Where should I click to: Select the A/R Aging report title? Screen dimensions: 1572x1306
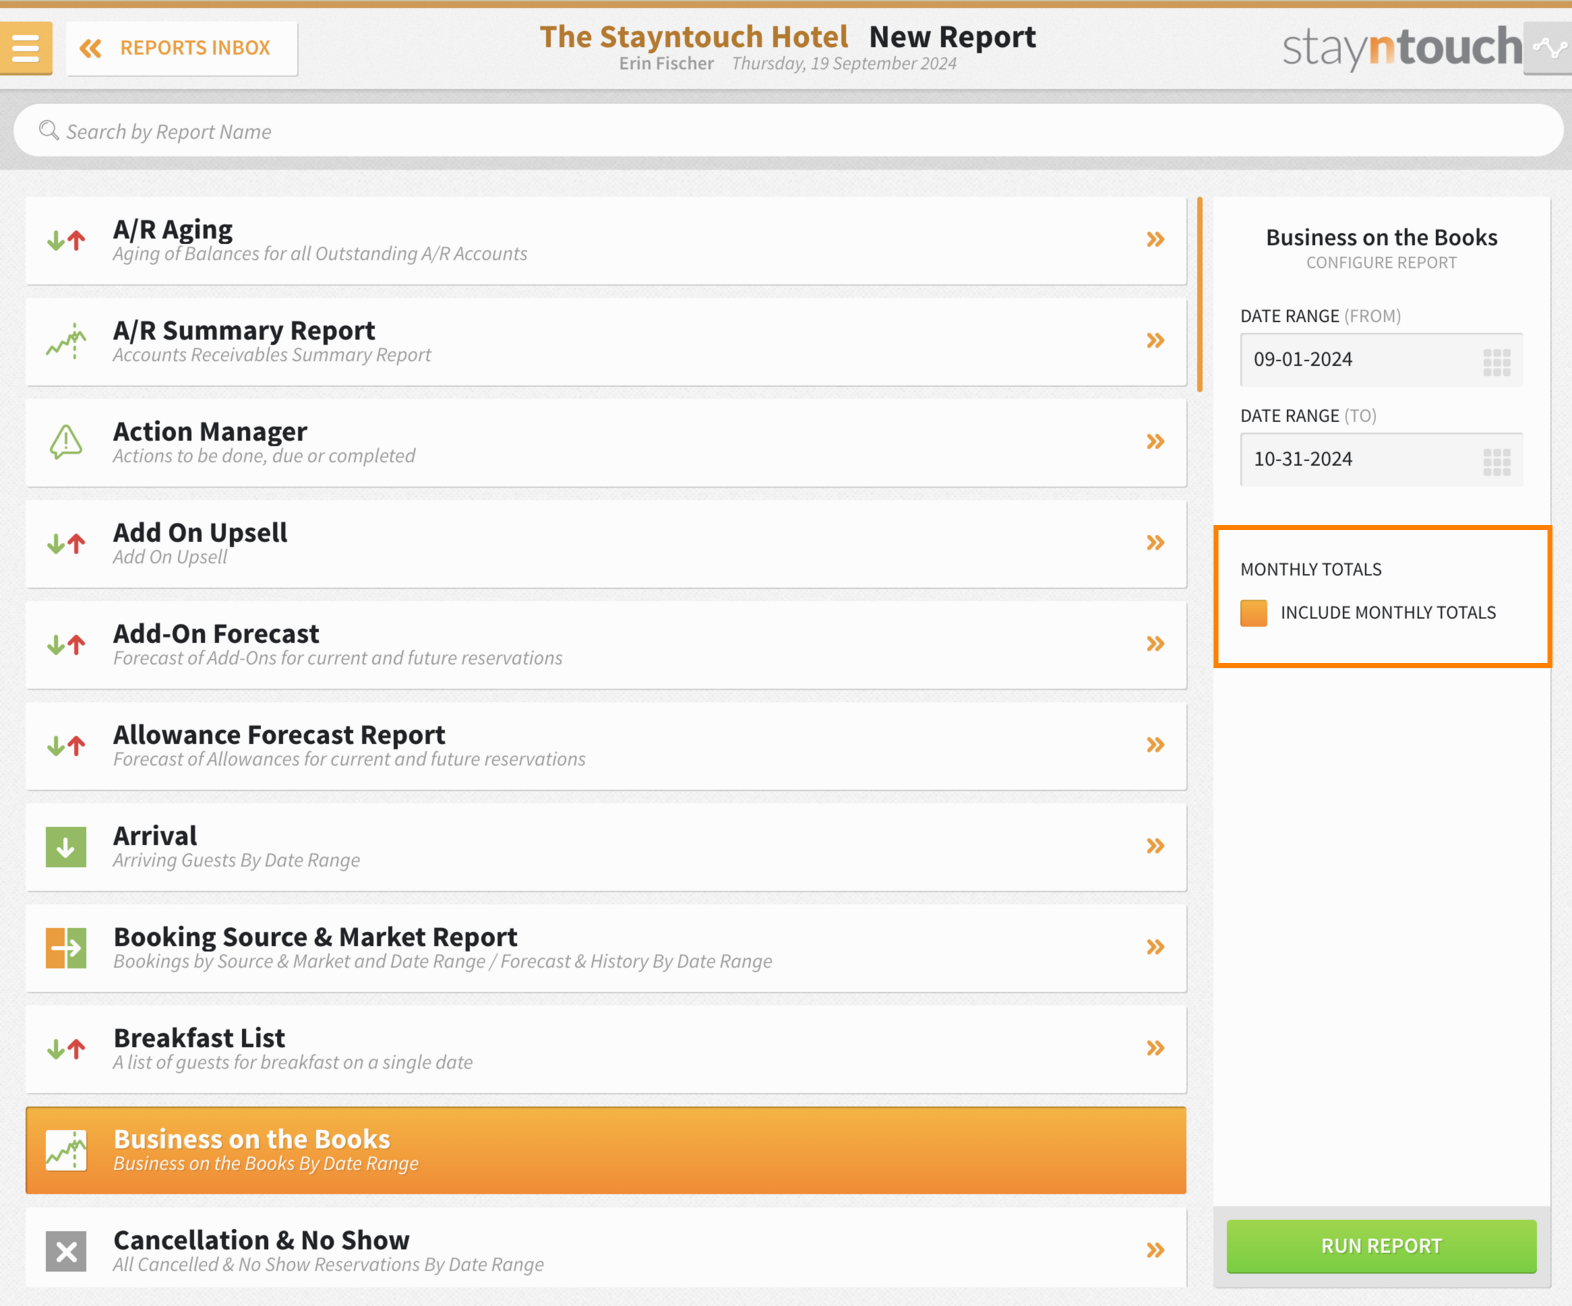click(x=173, y=229)
